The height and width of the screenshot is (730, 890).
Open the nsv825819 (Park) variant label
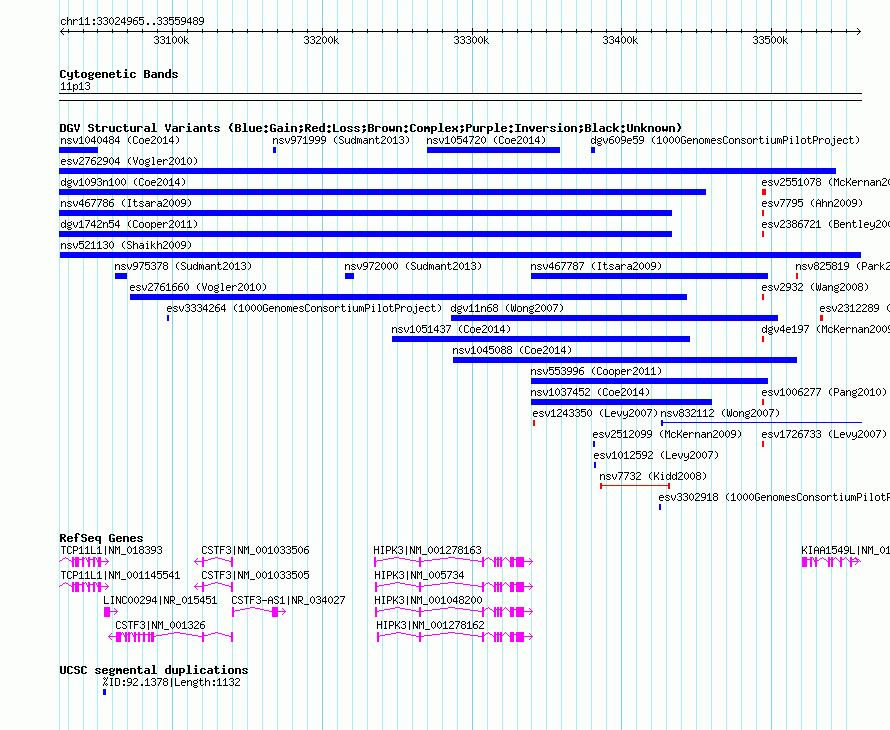(x=842, y=266)
